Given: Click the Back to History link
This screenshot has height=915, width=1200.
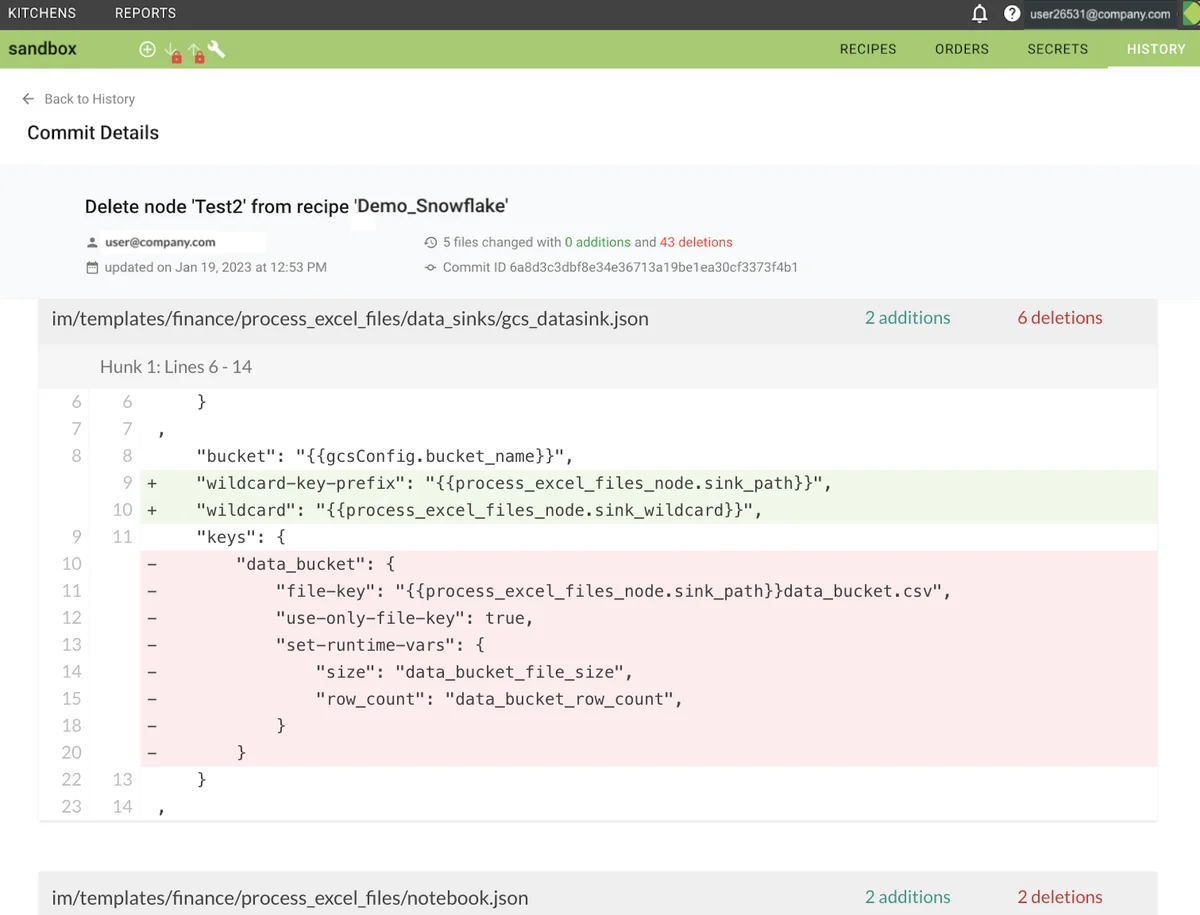Looking at the screenshot, I should click(88, 98).
